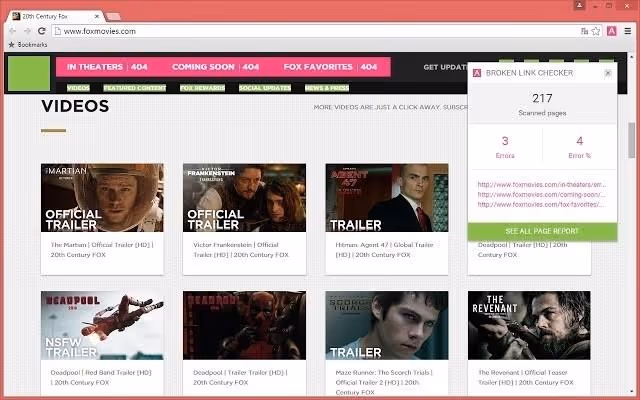The width and height of the screenshot is (640, 400).
Task: Click the BROKEN LINK CHECKER popup title
Action: [x=529, y=73]
